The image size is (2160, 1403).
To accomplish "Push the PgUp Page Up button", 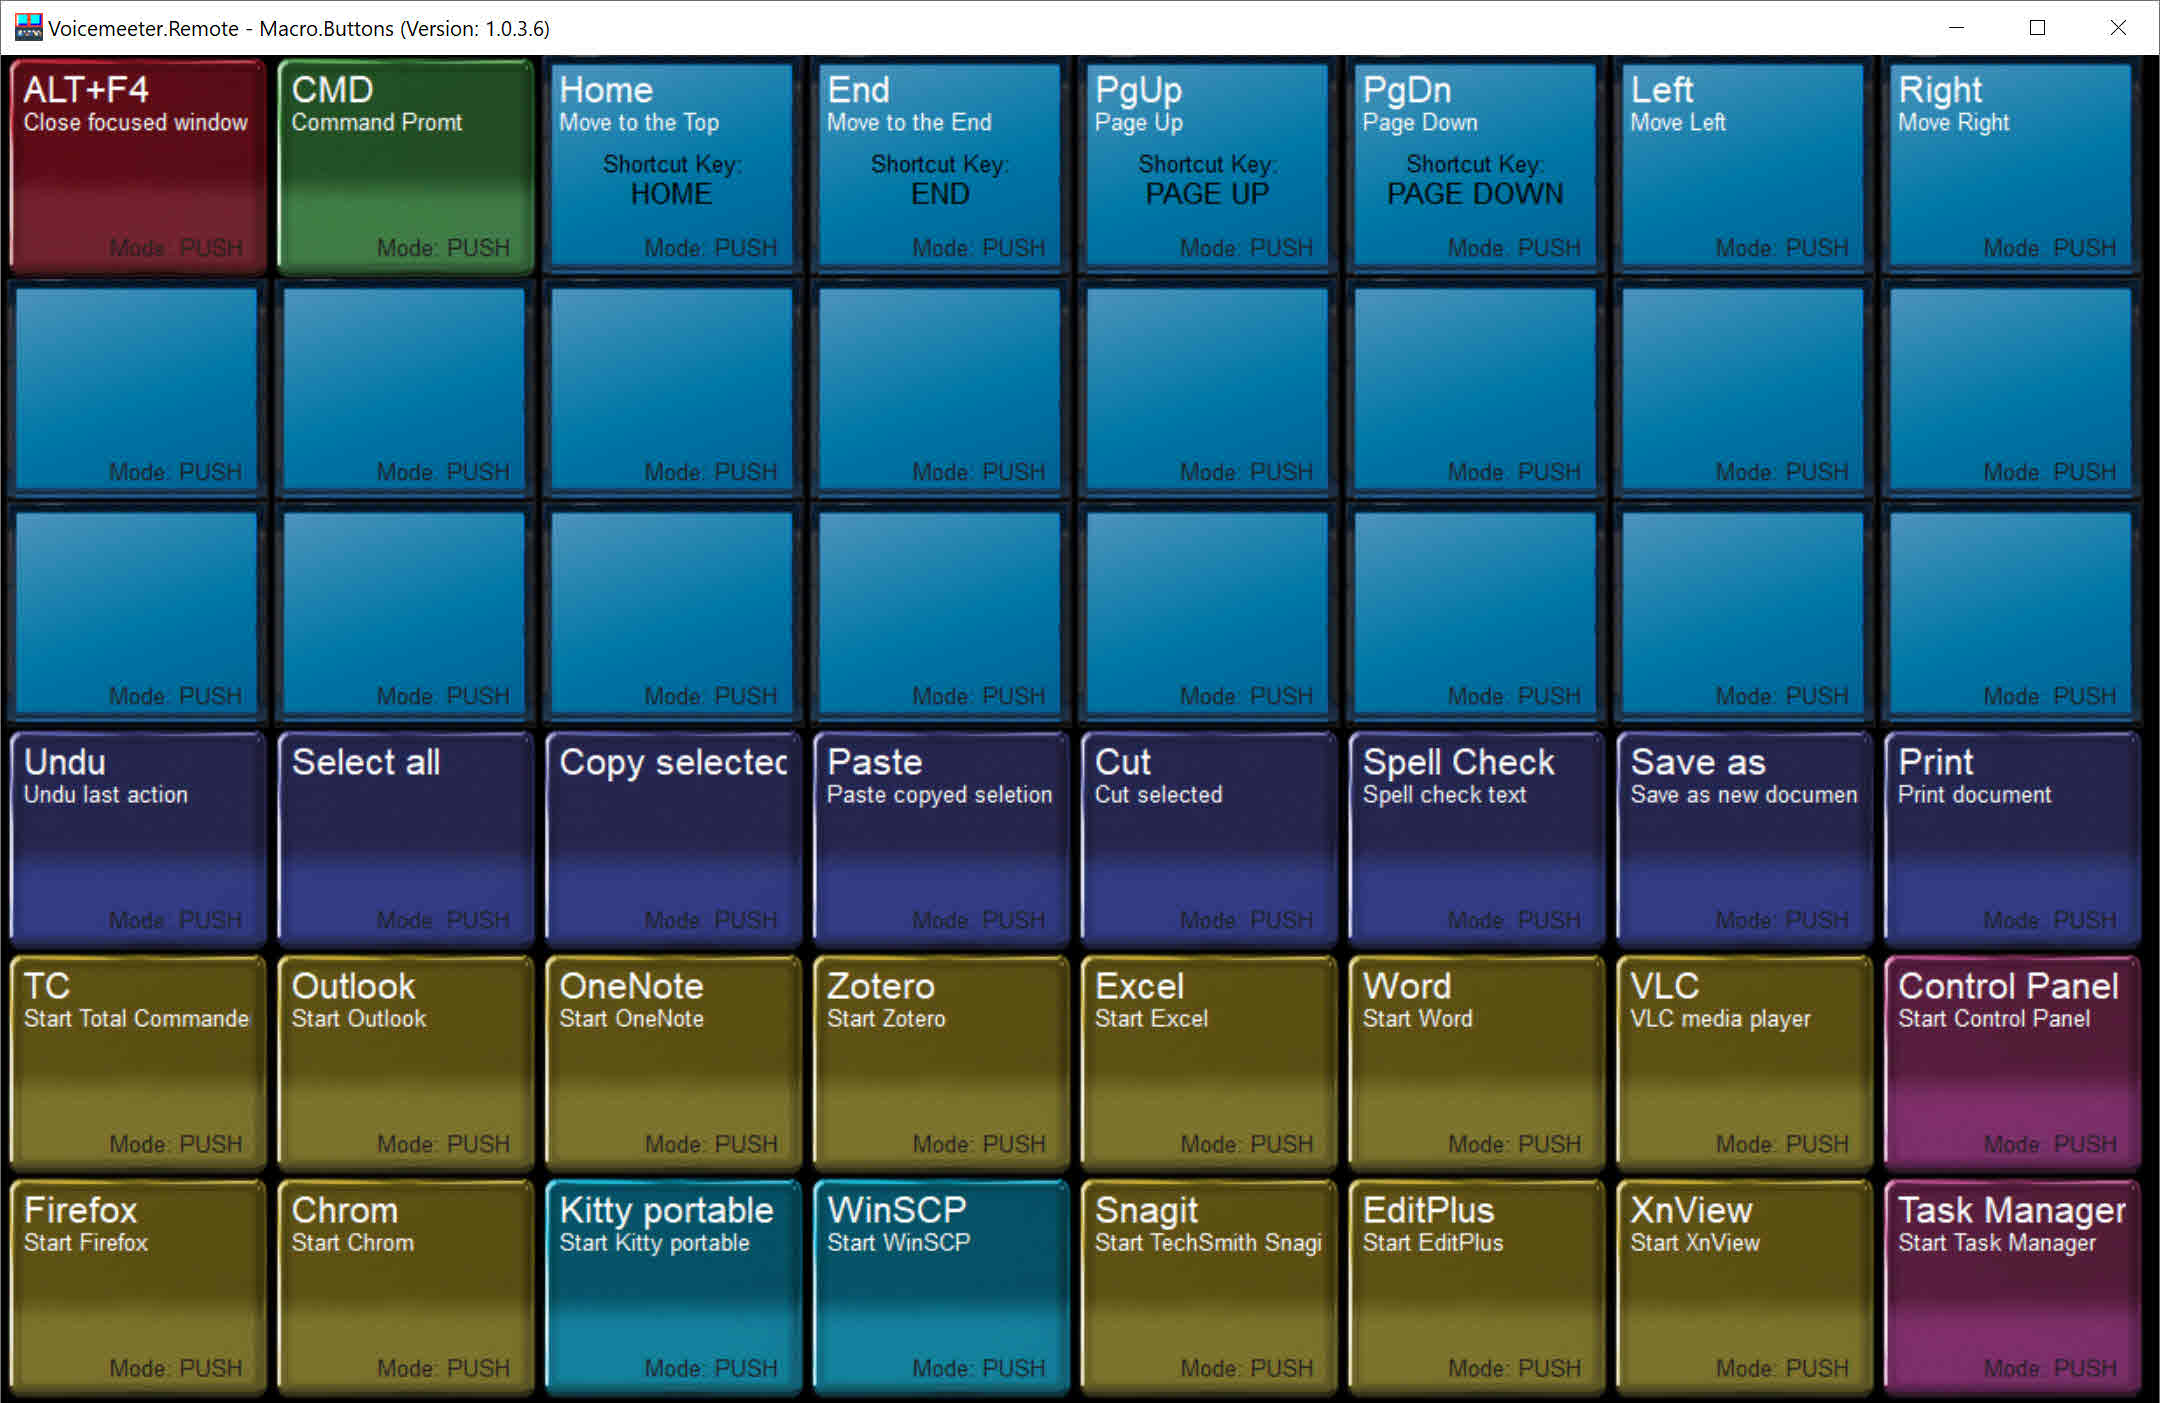I will point(1209,166).
